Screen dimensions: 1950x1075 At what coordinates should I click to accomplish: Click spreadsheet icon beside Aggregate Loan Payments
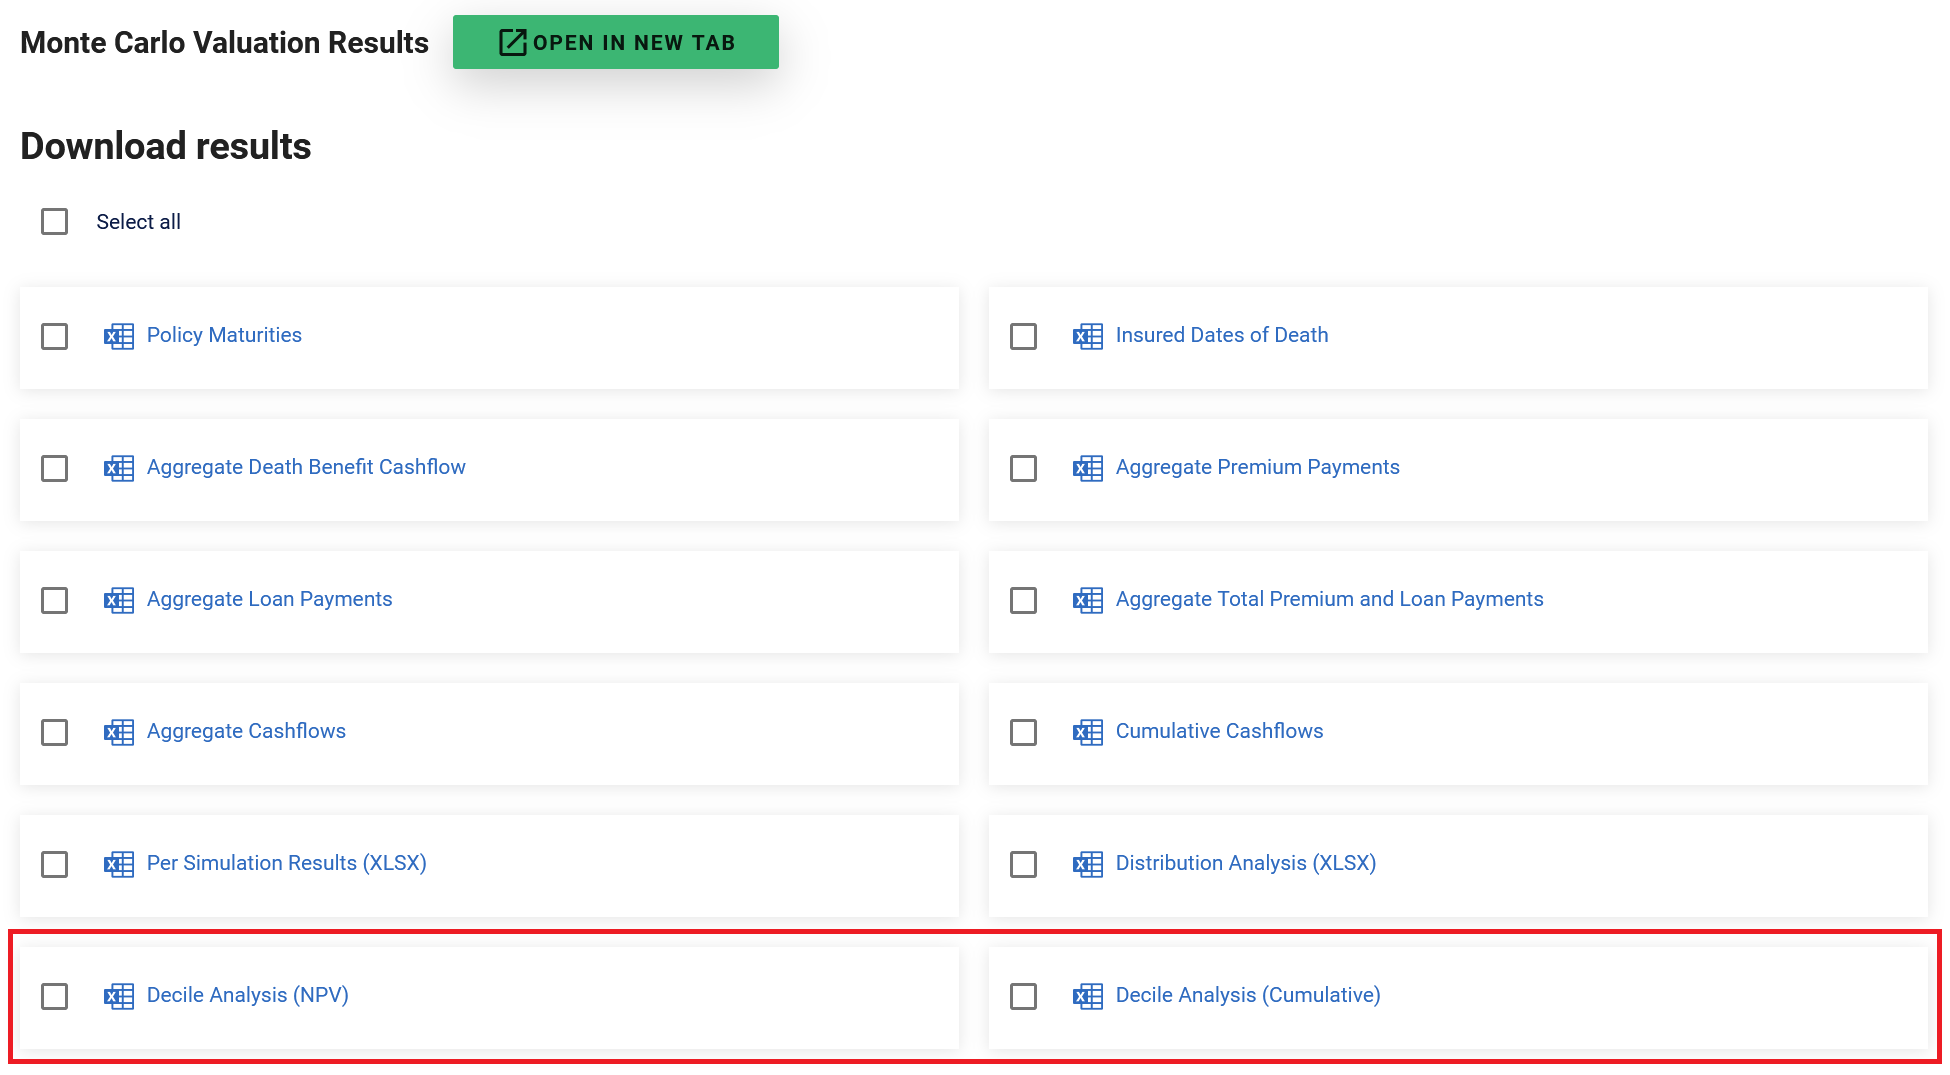[x=118, y=600]
